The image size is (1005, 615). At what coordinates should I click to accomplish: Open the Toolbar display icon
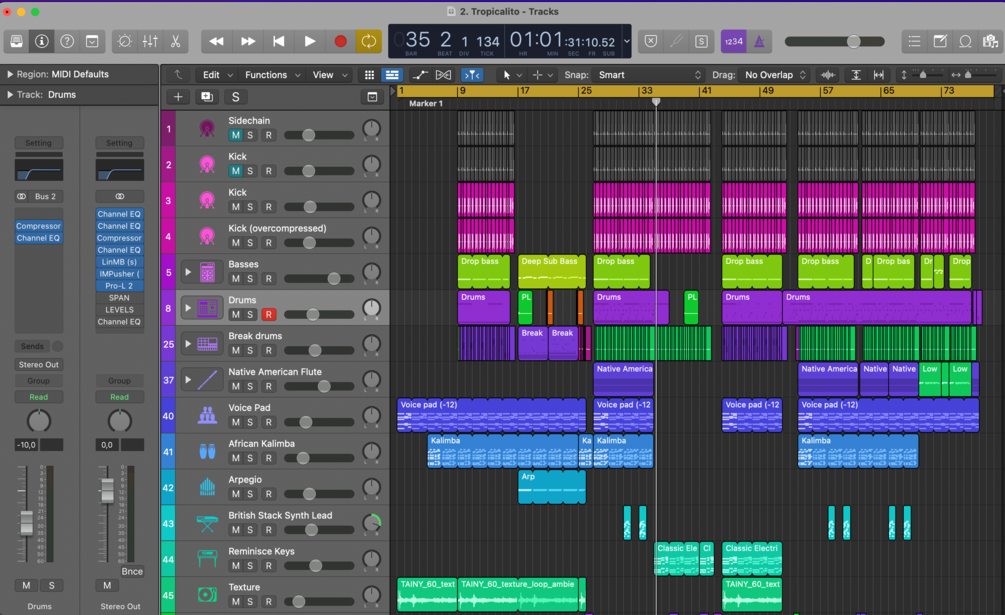point(92,42)
